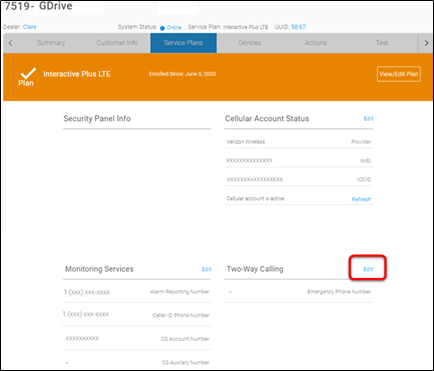Switch to the Customer Info tab
The width and height of the screenshot is (434, 371).
[117, 43]
